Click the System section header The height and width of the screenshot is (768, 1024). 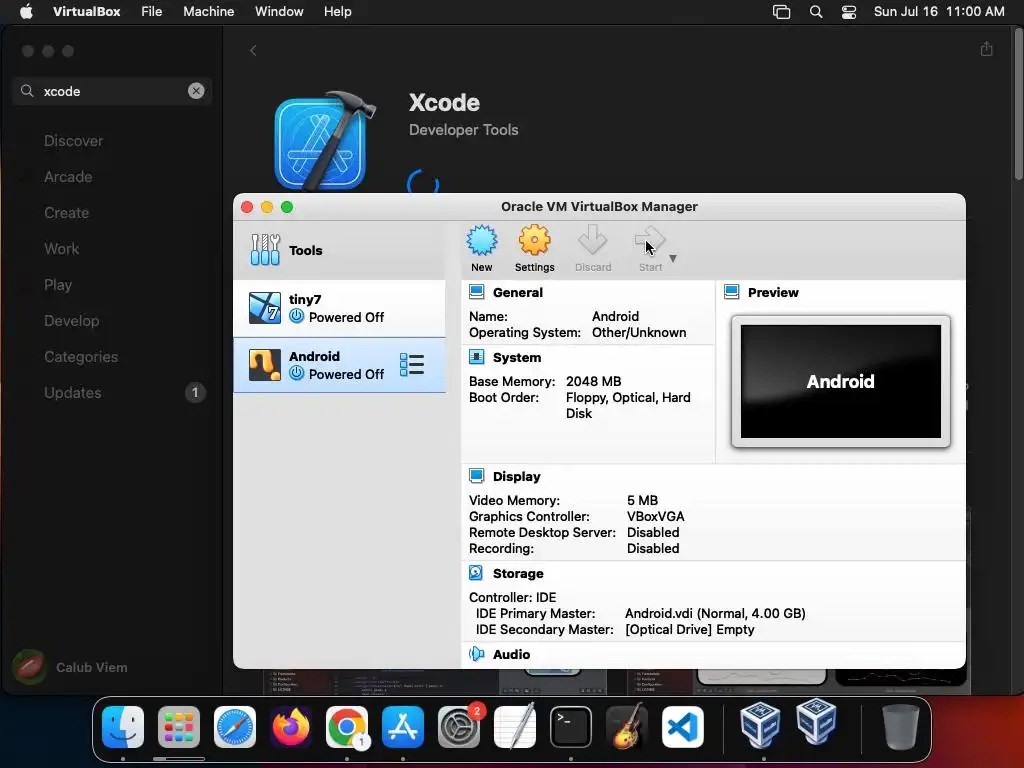pos(517,358)
